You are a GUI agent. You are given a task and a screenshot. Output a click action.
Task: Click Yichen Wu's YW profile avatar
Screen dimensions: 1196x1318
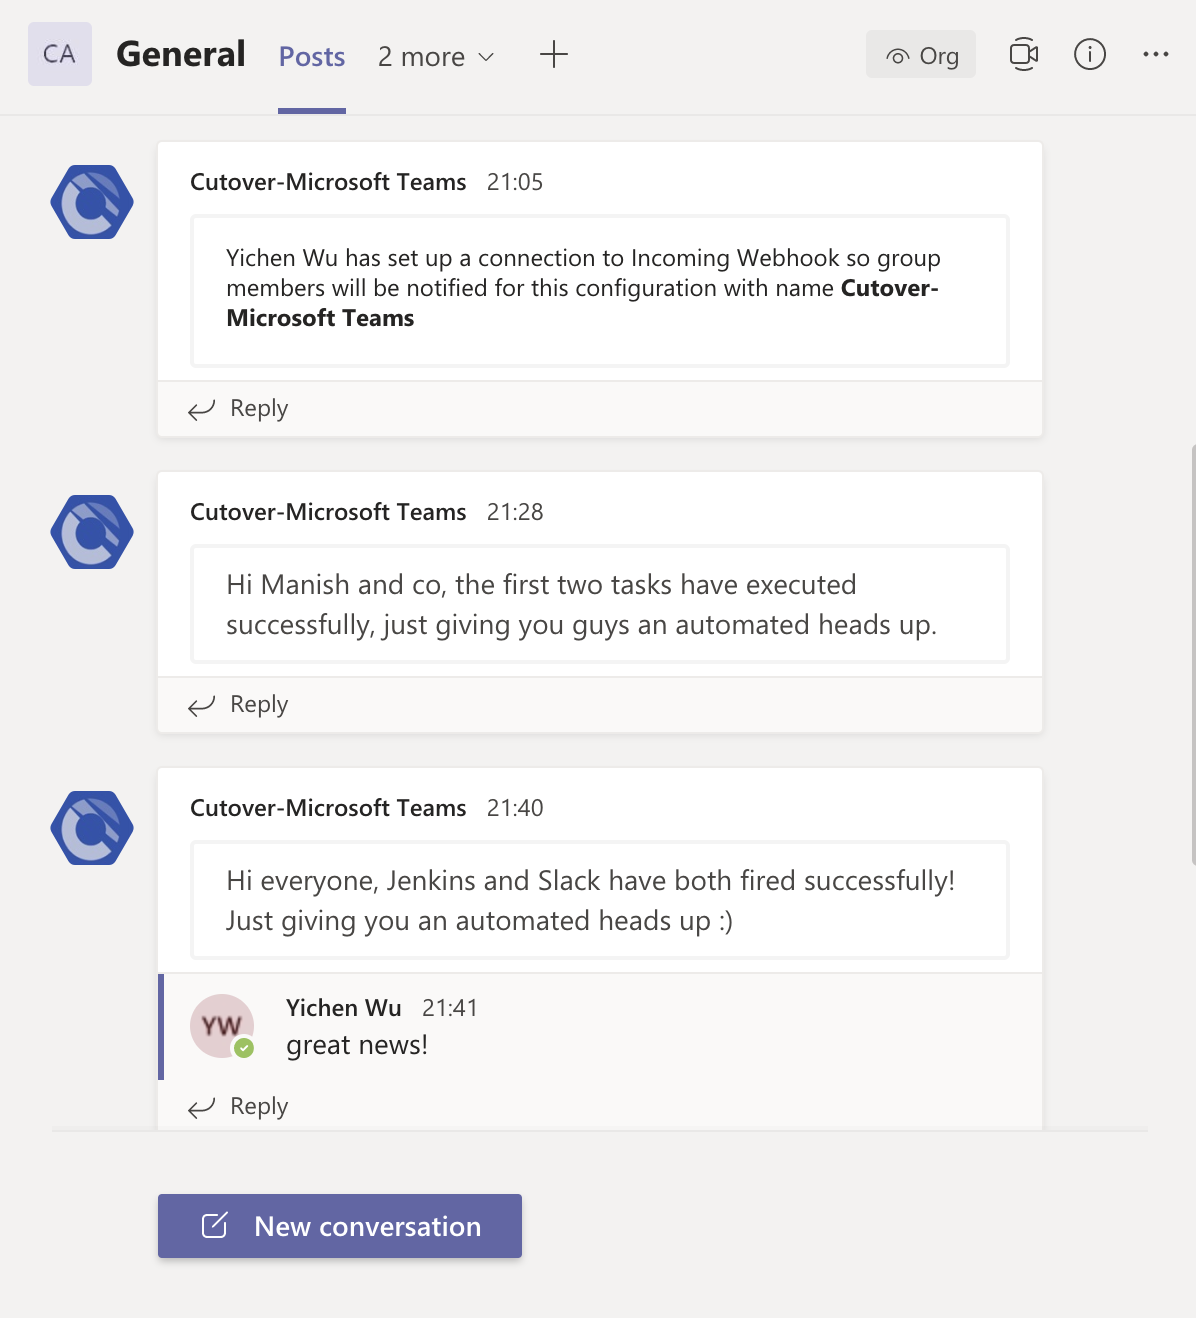click(x=221, y=1026)
